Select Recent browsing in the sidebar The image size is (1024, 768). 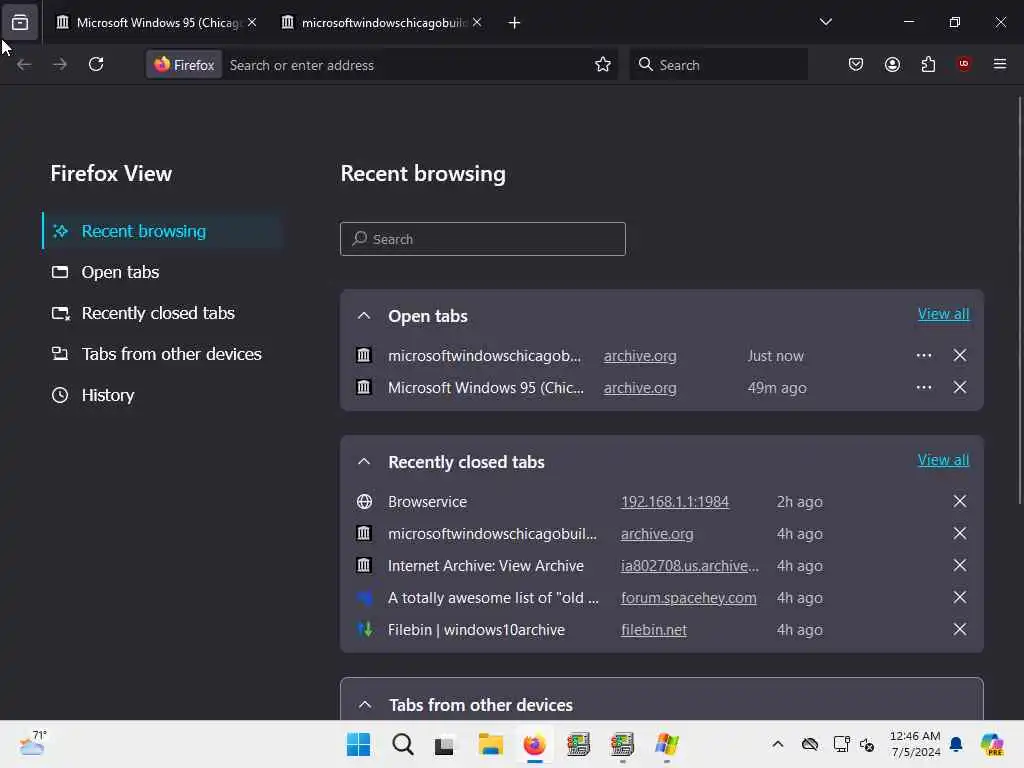[163, 231]
